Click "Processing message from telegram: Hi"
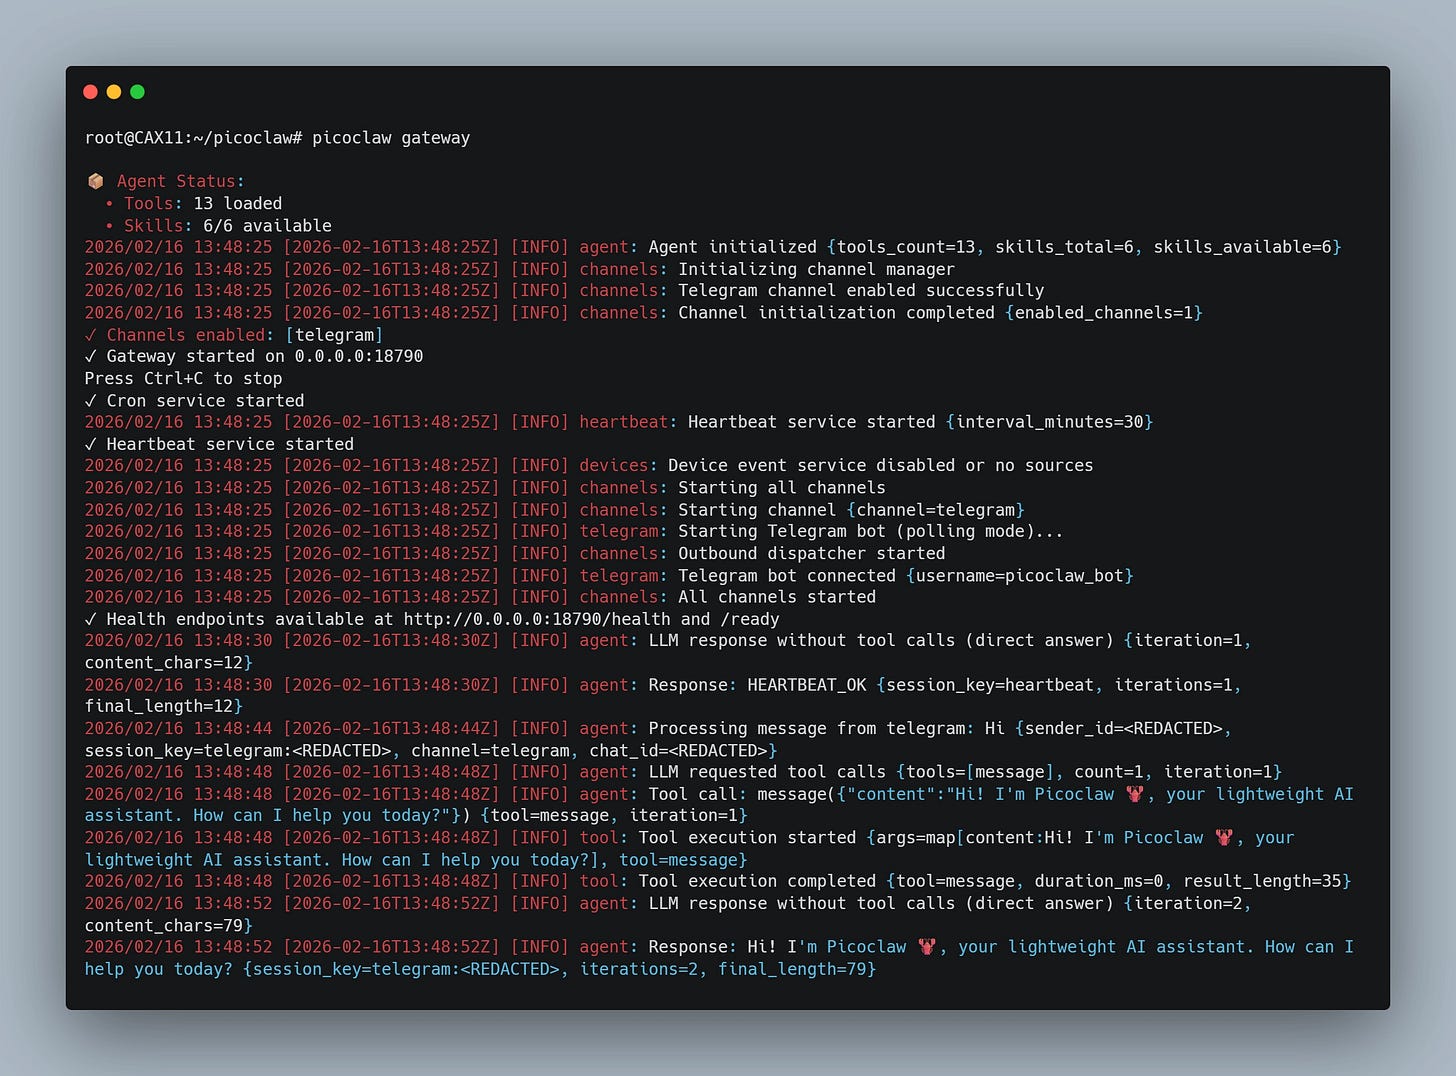1456x1076 pixels. pos(827,729)
